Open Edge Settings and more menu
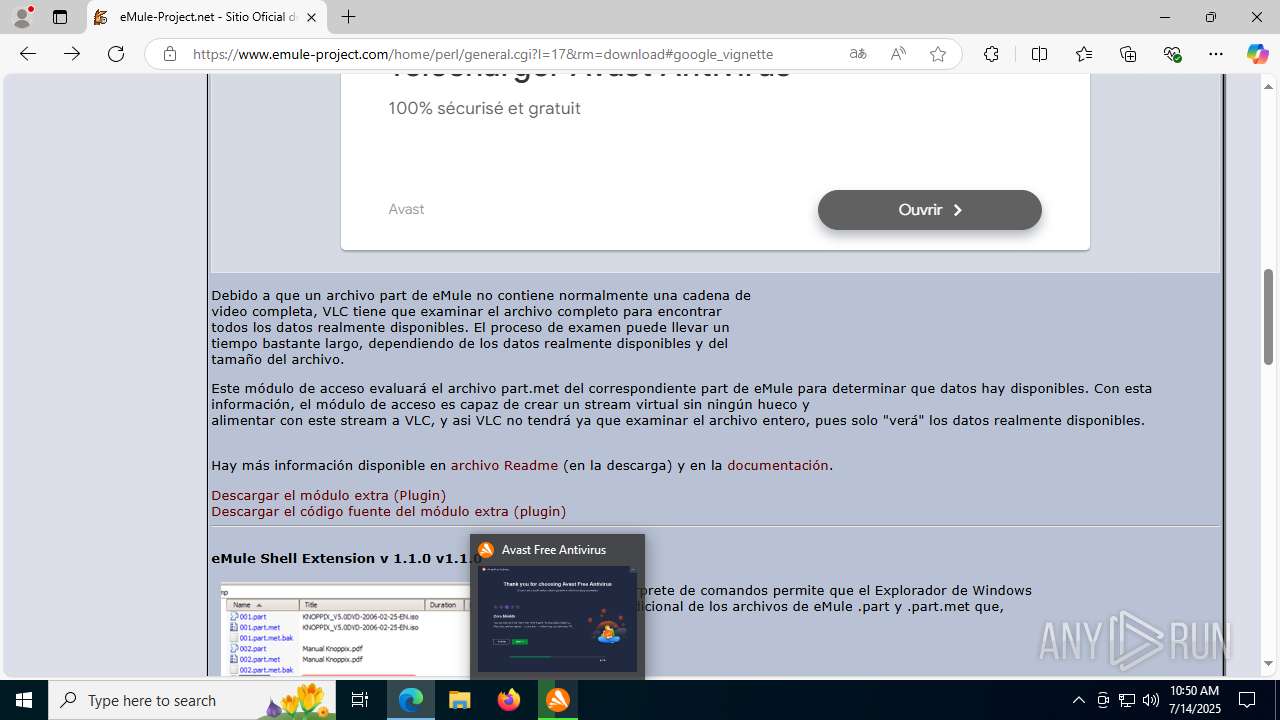The width and height of the screenshot is (1280, 720). (1216, 54)
